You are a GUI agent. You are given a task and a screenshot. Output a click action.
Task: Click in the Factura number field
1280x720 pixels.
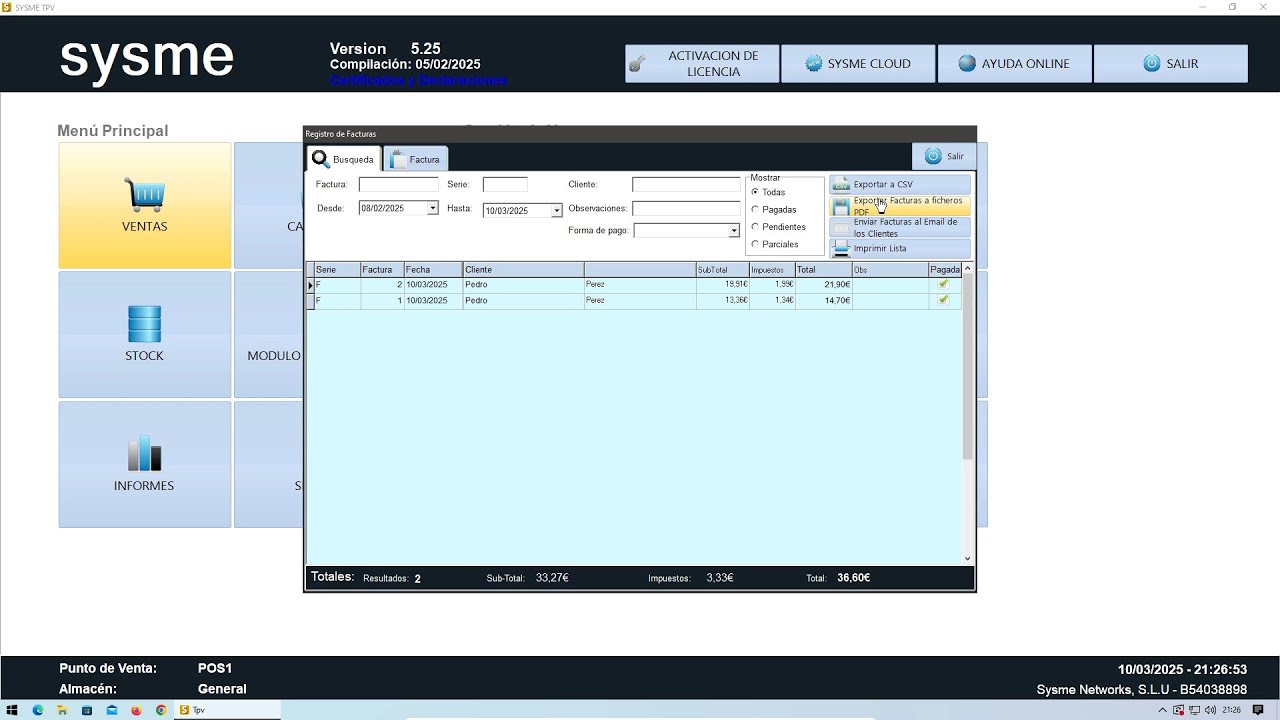[398, 185]
